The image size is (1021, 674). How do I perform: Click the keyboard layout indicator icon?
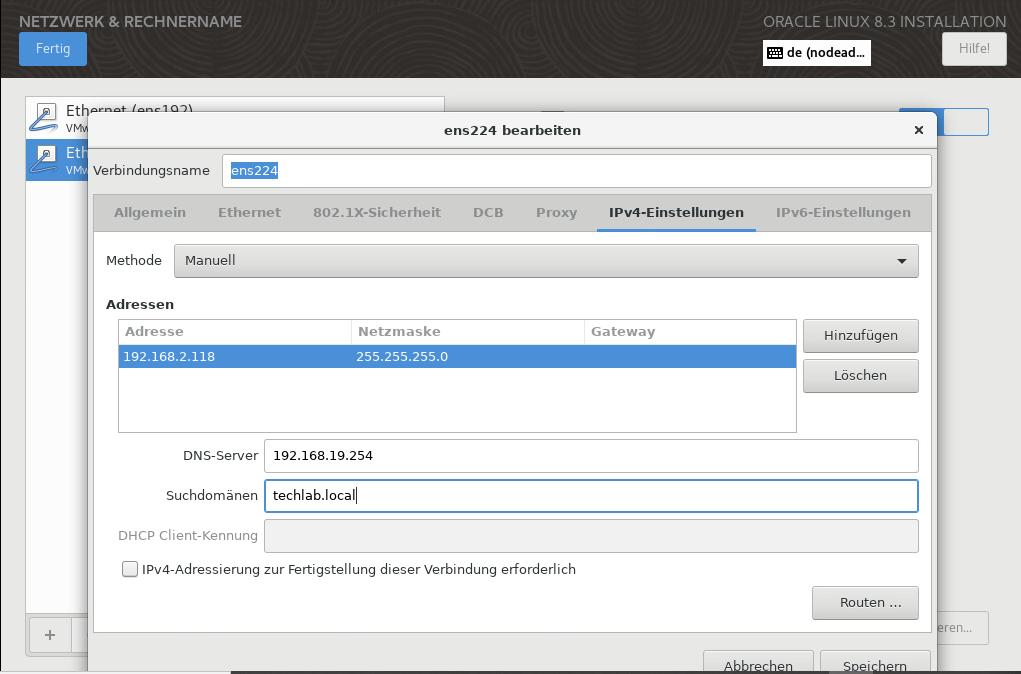click(775, 52)
